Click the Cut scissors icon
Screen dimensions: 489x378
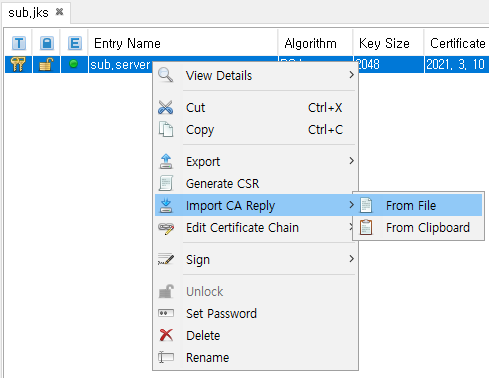click(166, 107)
